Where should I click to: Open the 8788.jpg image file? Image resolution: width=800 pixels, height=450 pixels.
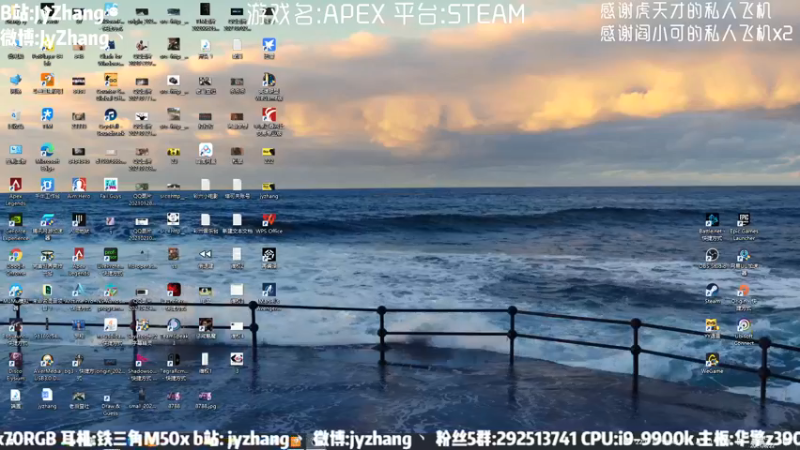(x=205, y=396)
